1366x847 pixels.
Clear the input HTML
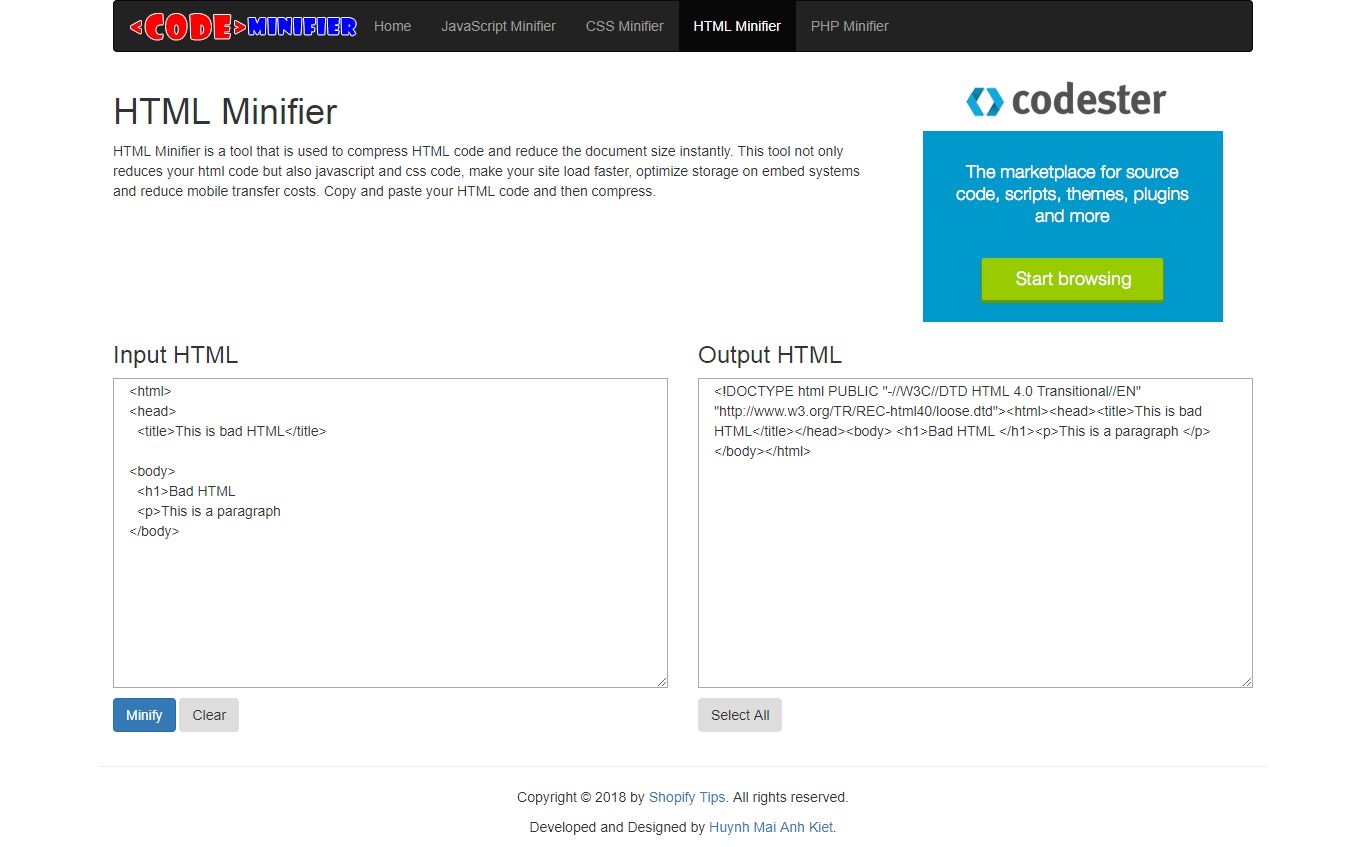pos(209,715)
